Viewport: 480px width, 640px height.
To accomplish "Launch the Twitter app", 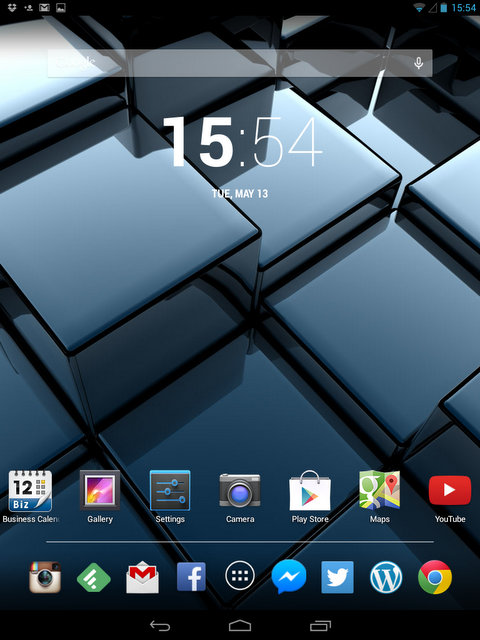I will point(338,577).
